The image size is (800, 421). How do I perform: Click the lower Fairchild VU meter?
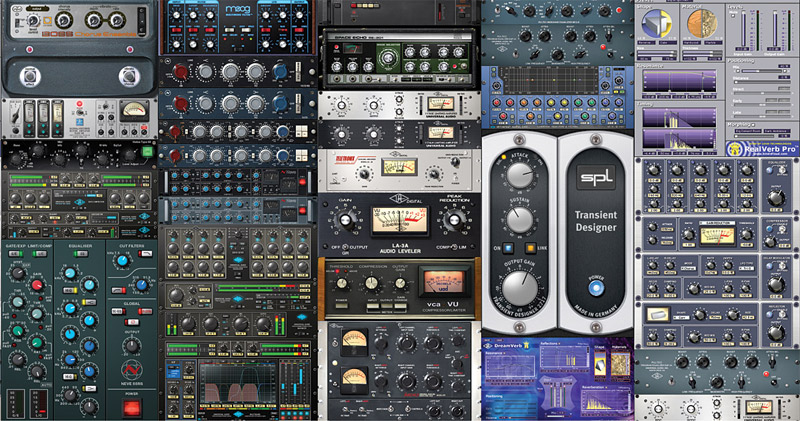click(354, 379)
